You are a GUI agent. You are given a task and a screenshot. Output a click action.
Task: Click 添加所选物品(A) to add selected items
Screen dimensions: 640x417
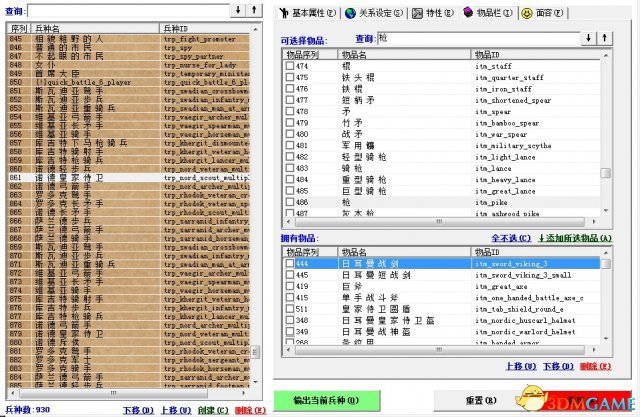[575, 238]
